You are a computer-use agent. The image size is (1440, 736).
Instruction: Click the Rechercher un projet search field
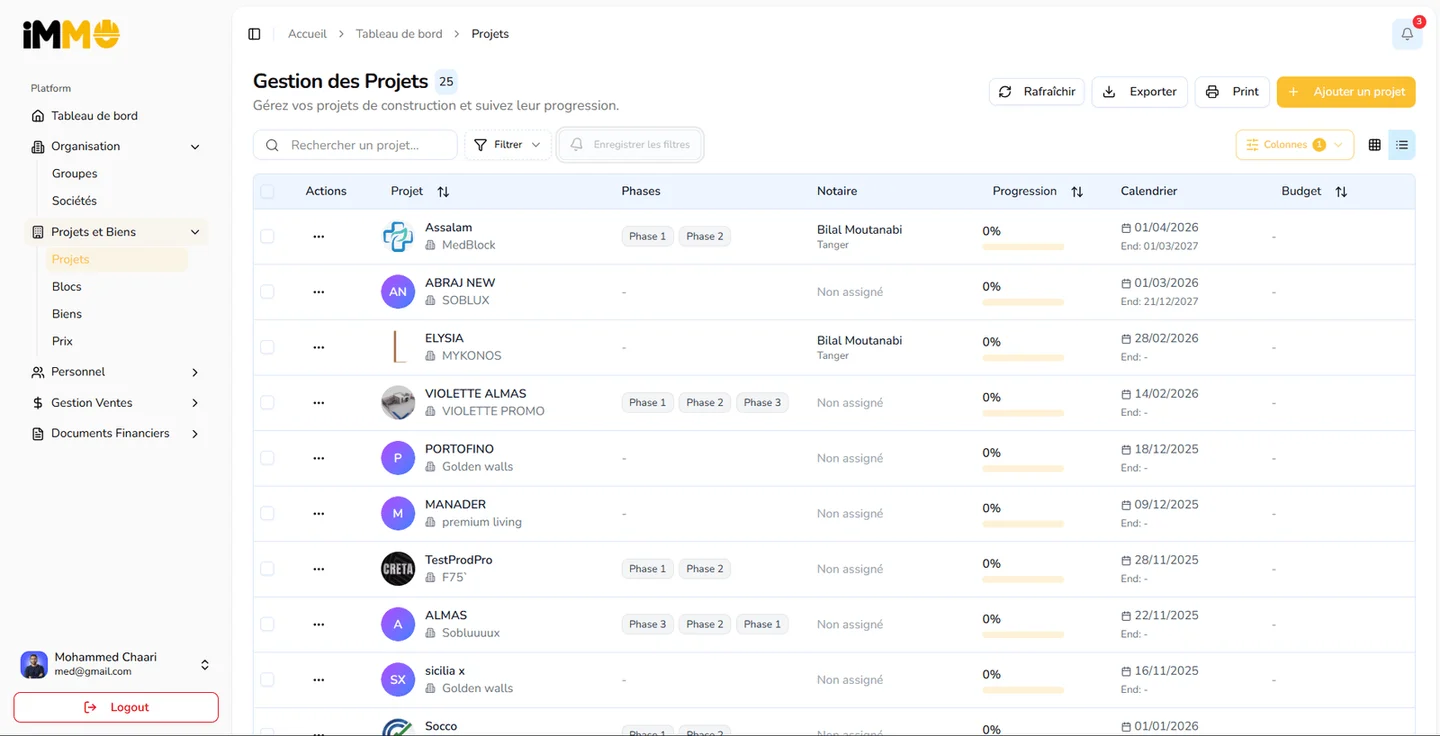pos(355,145)
